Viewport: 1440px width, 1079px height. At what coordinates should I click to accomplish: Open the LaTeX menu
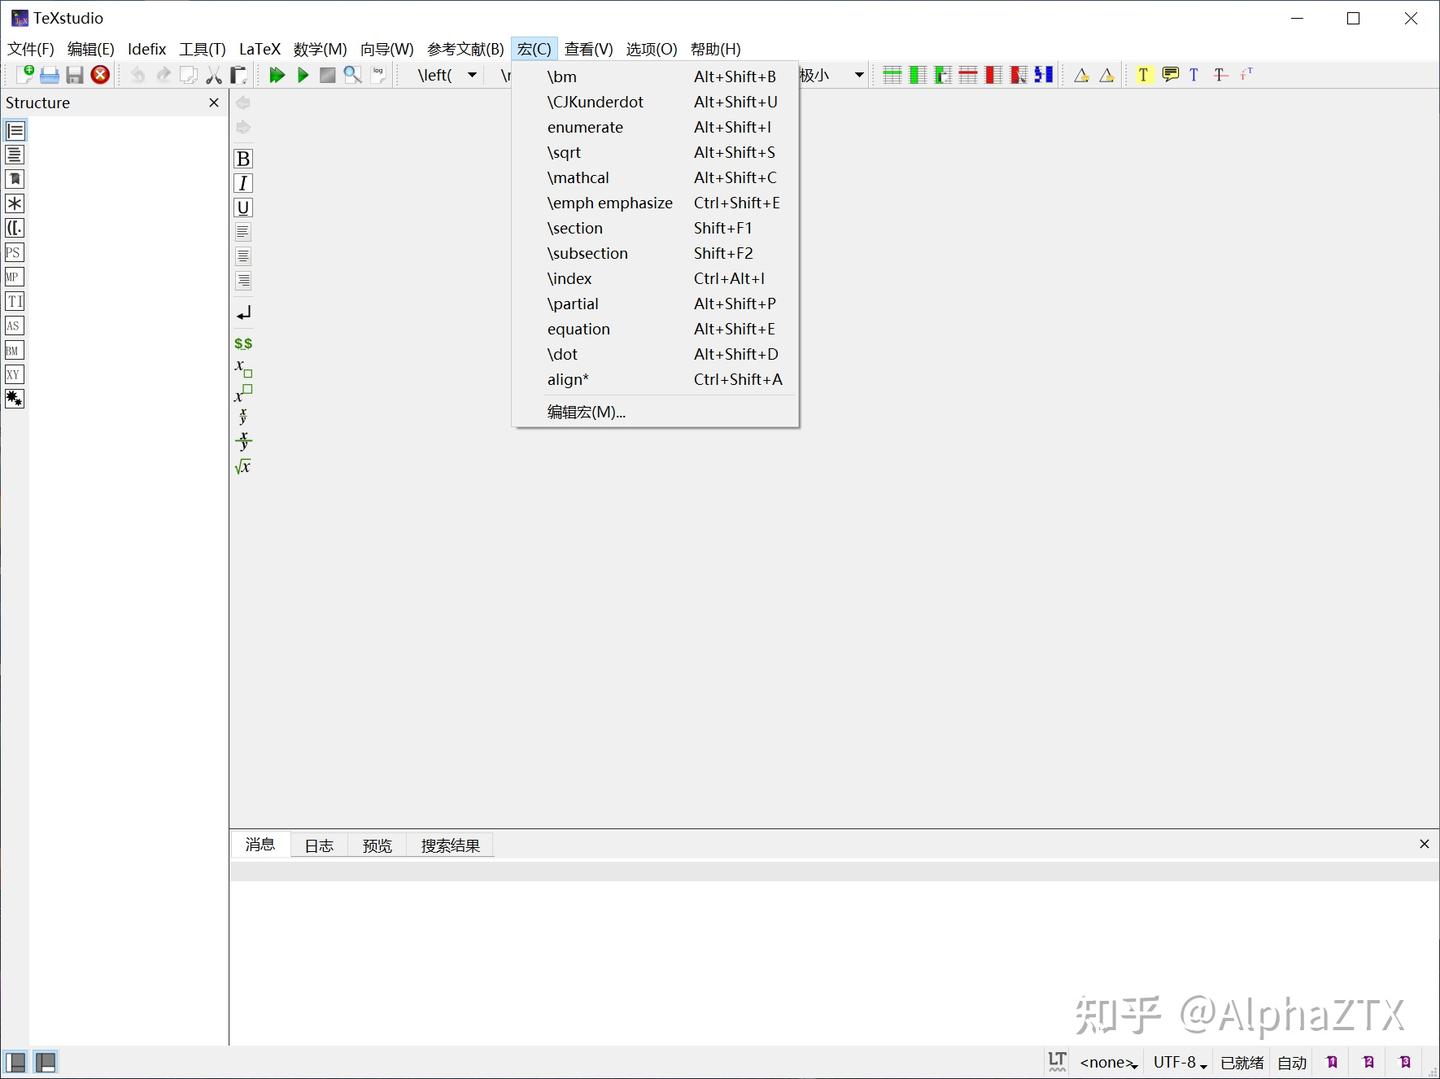tap(259, 48)
